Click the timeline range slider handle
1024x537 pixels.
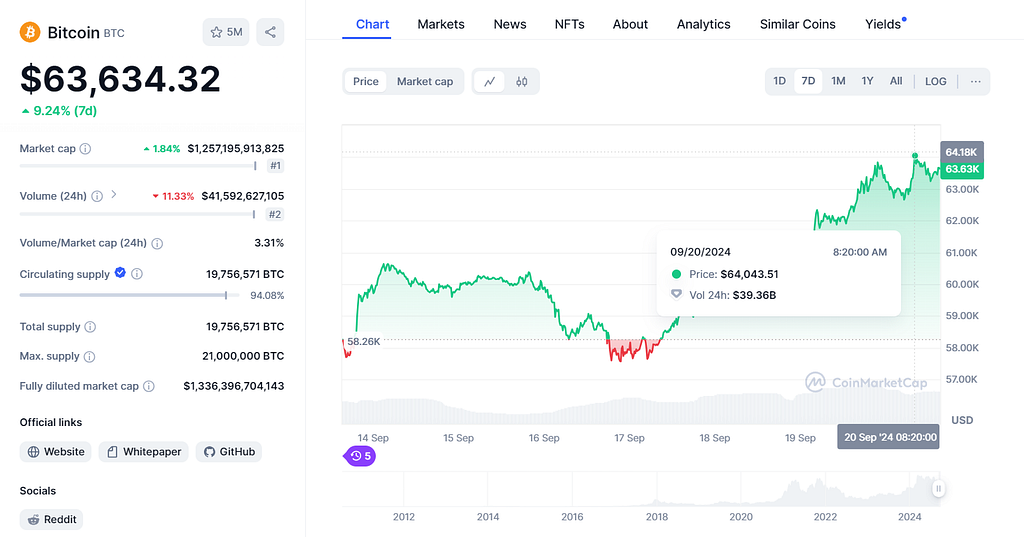click(x=938, y=489)
